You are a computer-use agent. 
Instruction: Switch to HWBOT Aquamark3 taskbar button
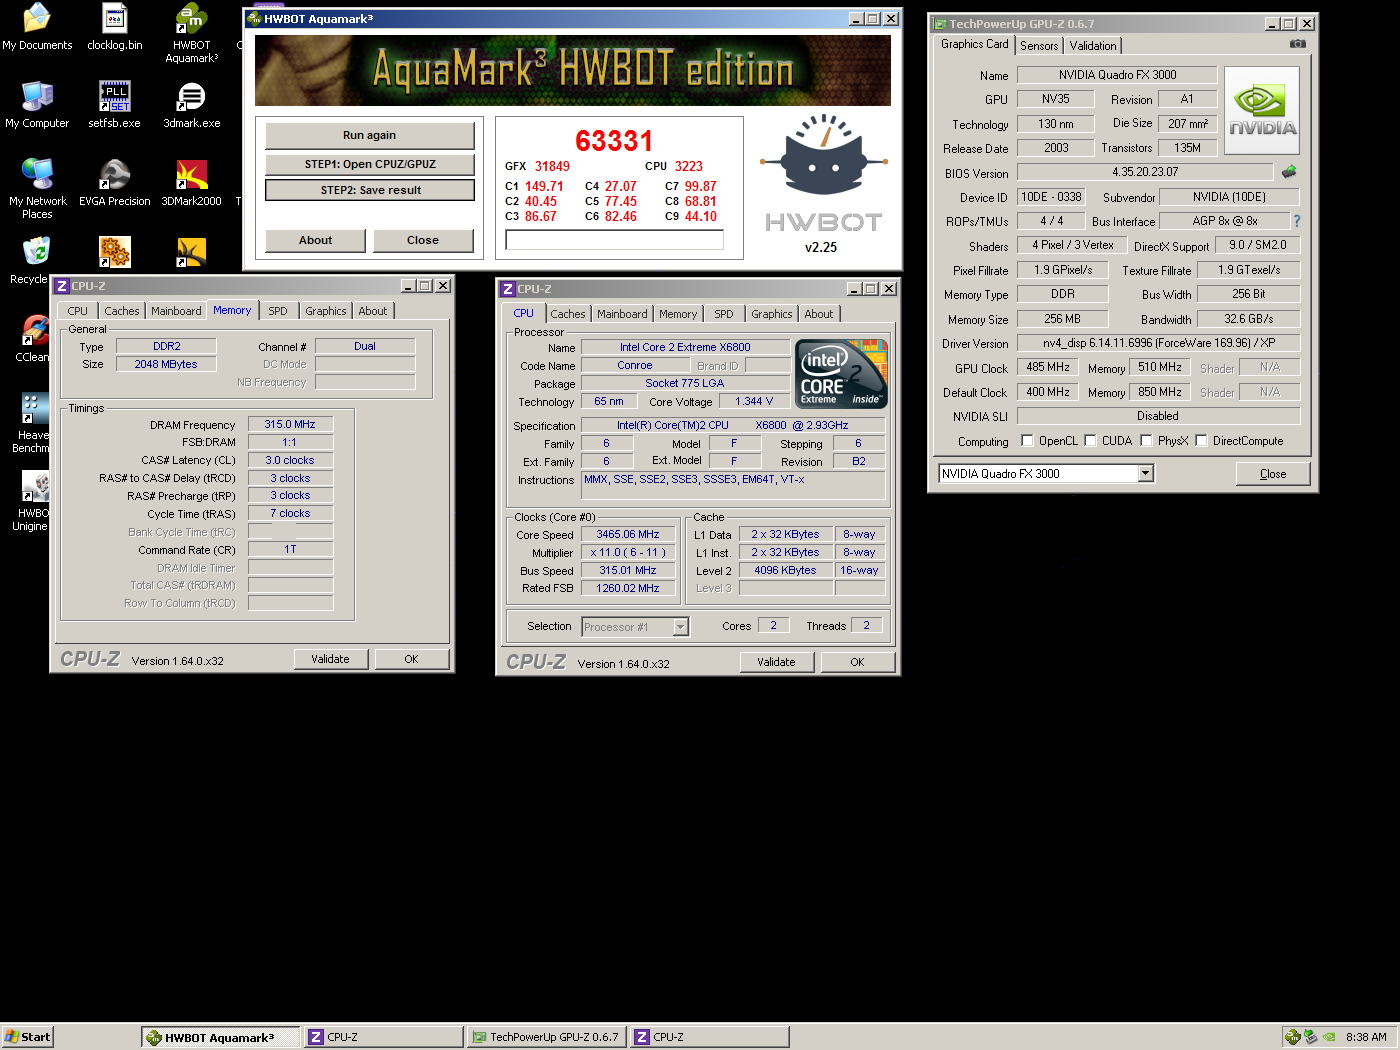pyautogui.click(x=221, y=1037)
